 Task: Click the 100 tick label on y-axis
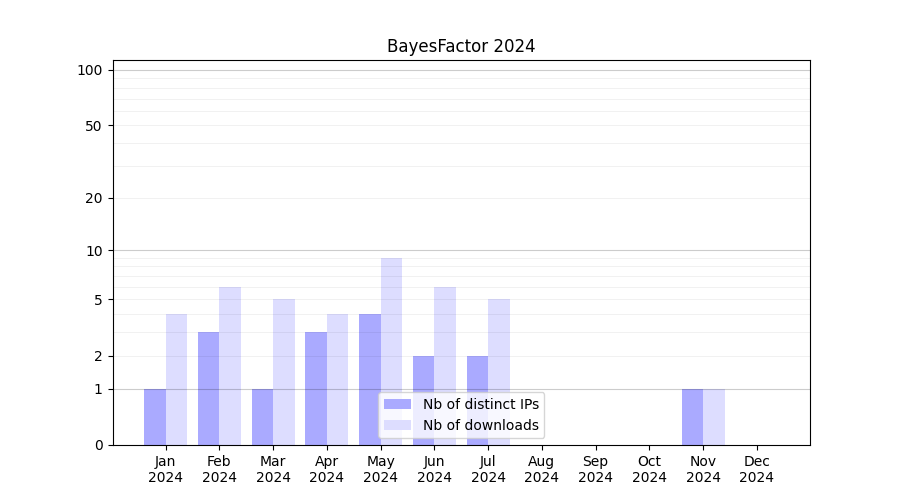pyautogui.click(x=90, y=70)
